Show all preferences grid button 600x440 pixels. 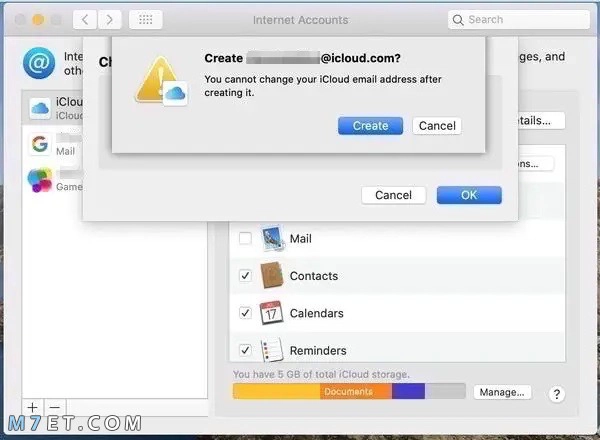(145, 20)
